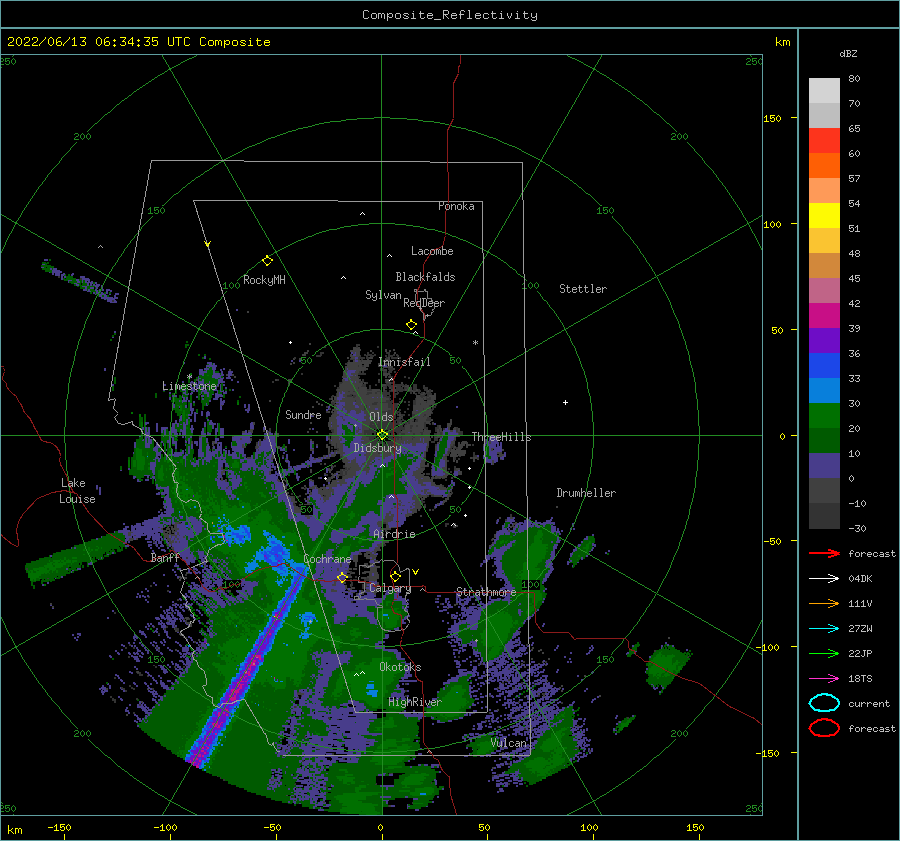Click the Calgary city label
The height and width of the screenshot is (841, 900).
390,588
